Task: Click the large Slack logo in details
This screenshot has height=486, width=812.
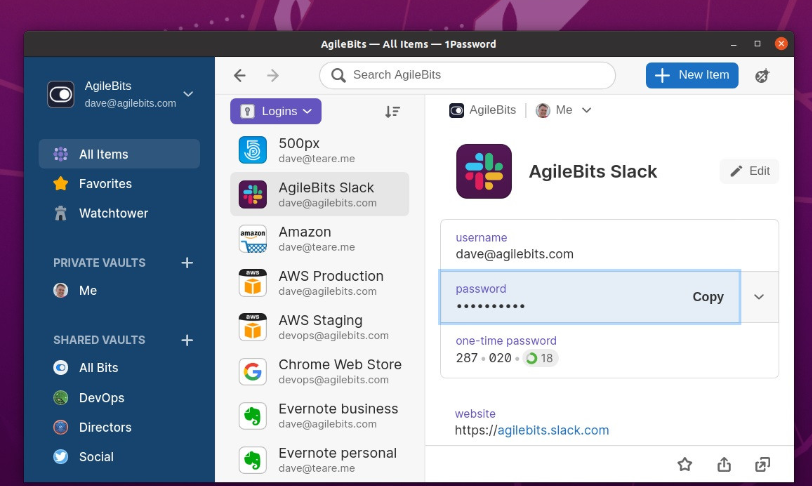Action: (x=484, y=171)
